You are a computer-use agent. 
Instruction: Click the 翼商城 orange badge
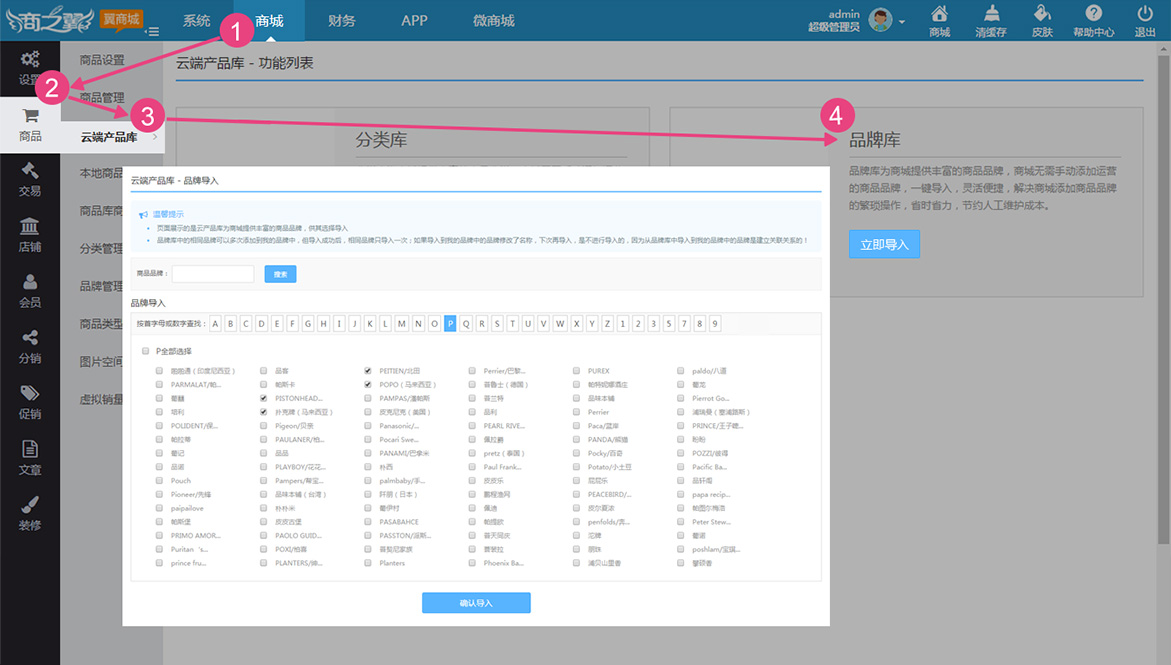pyautogui.click(x=121, y=19)
